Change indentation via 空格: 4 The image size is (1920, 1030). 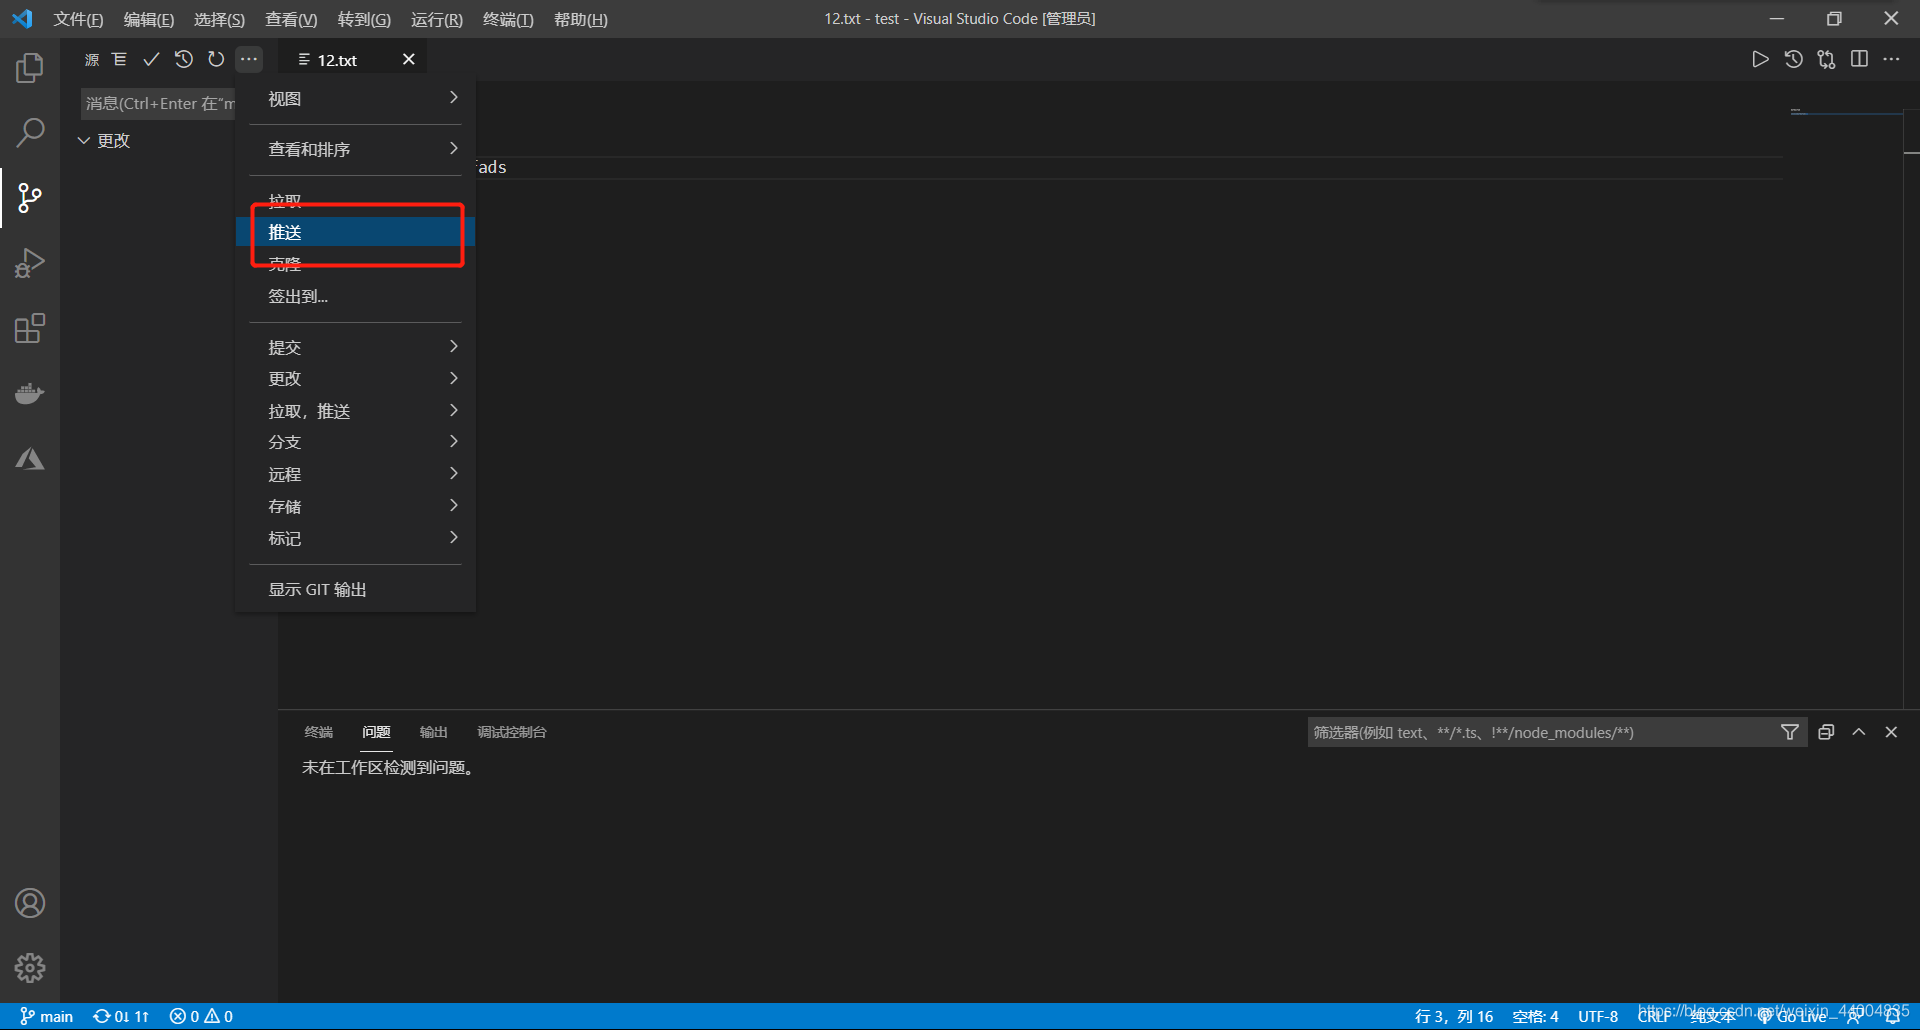coord(1535,1016)
